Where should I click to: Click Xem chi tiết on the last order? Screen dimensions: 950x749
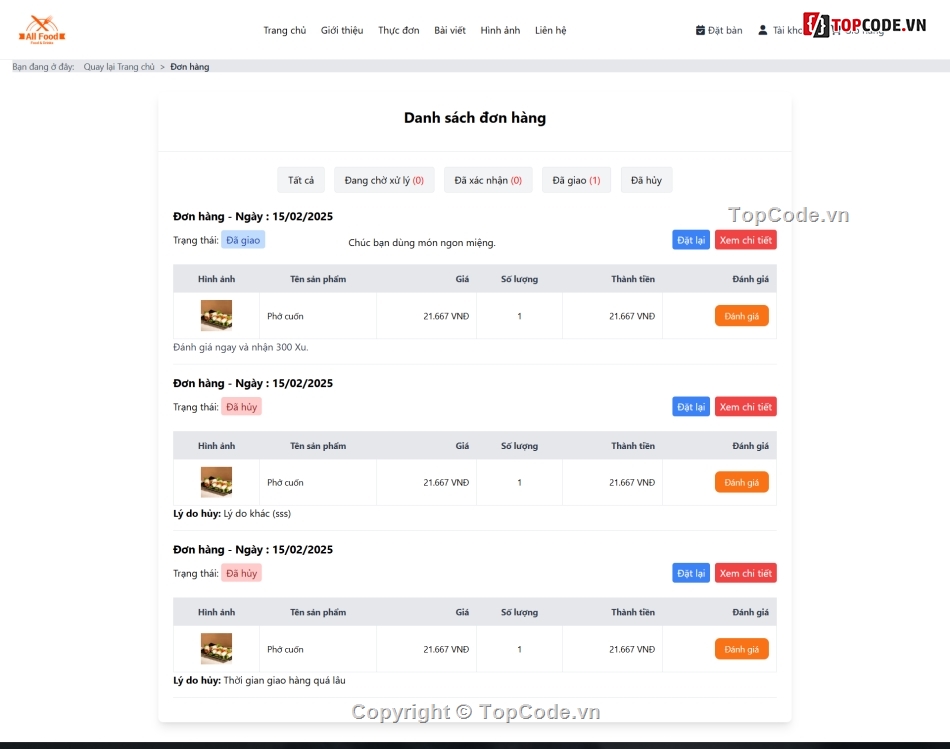pos(745,573)
